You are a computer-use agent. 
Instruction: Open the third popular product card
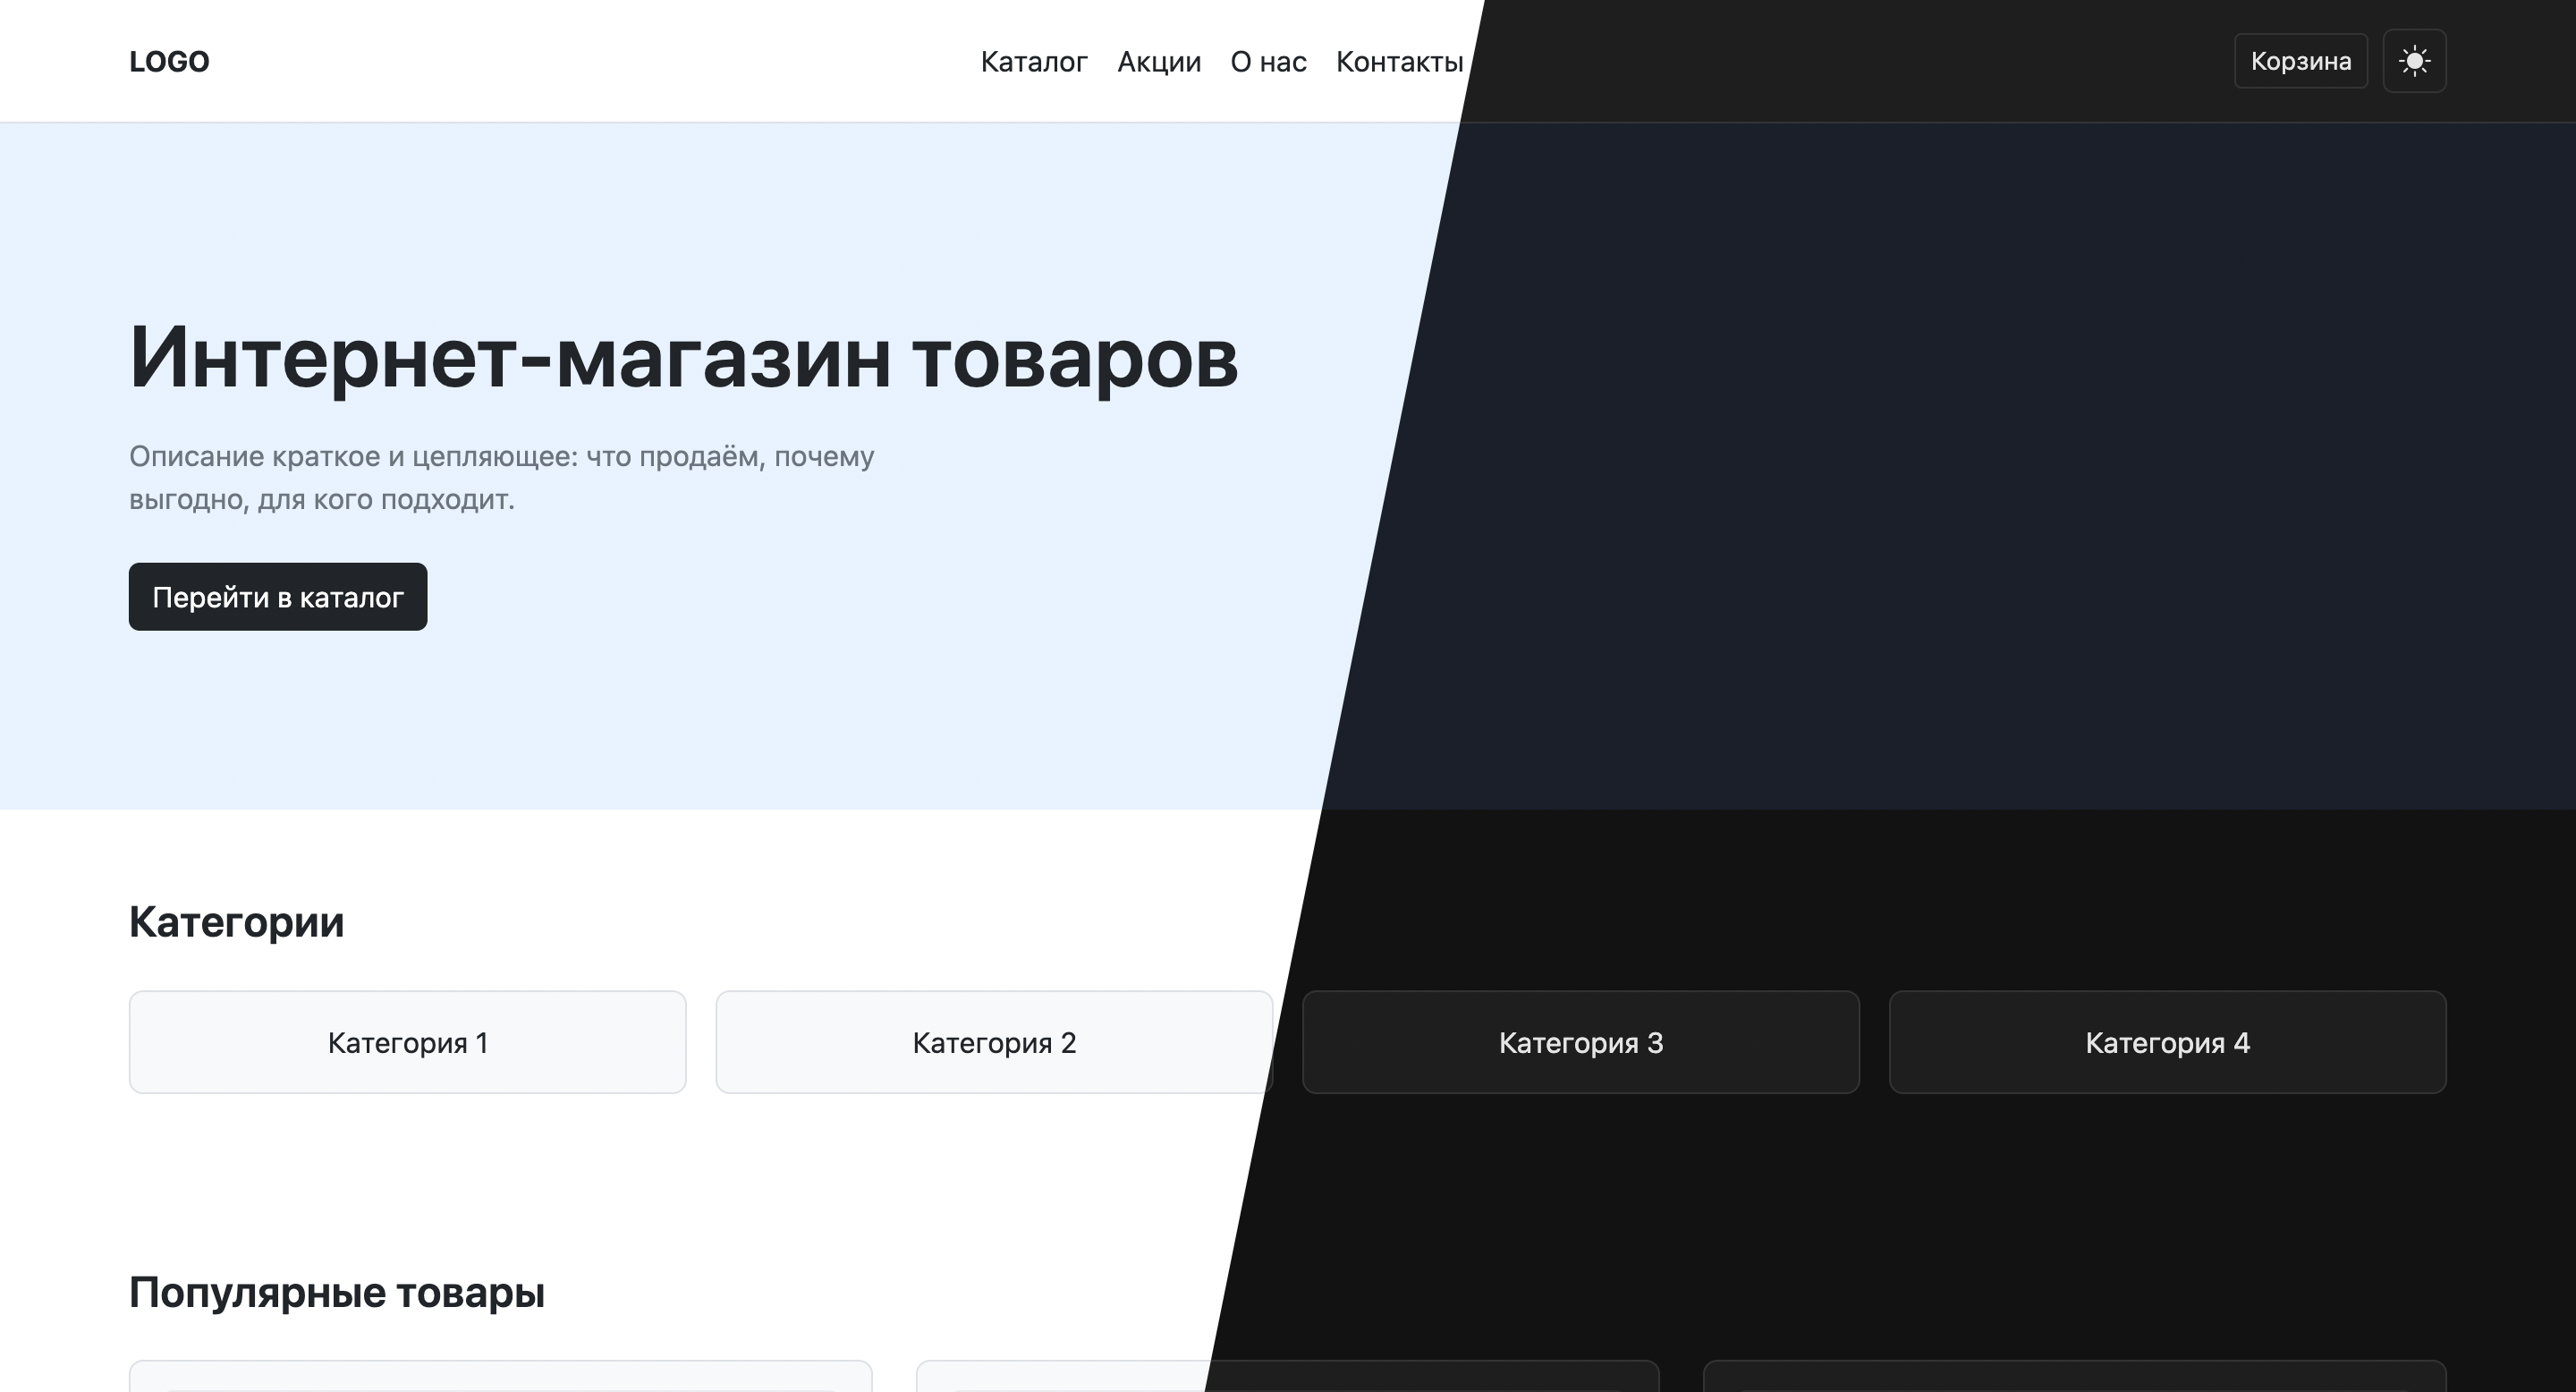[x=2074, y=1376]
